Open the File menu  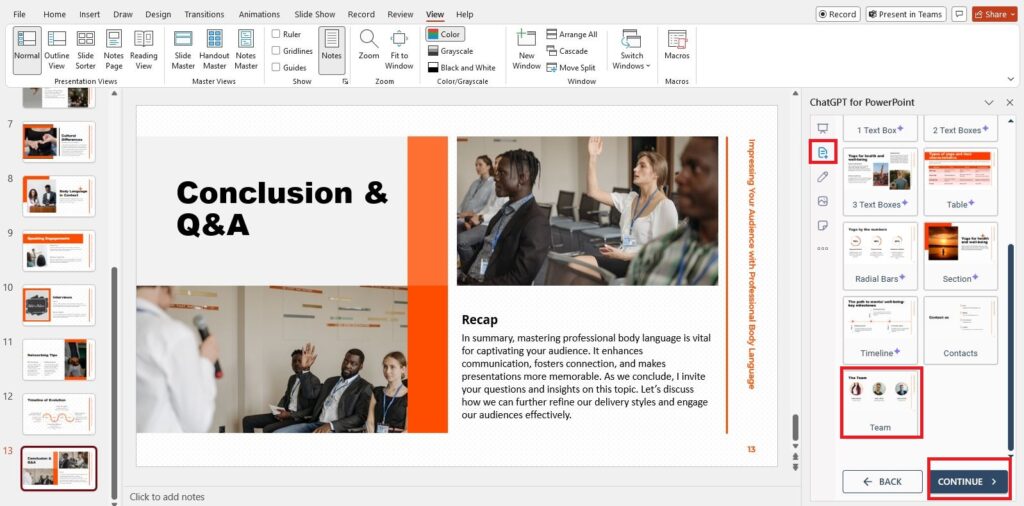(x=20, y=14)
